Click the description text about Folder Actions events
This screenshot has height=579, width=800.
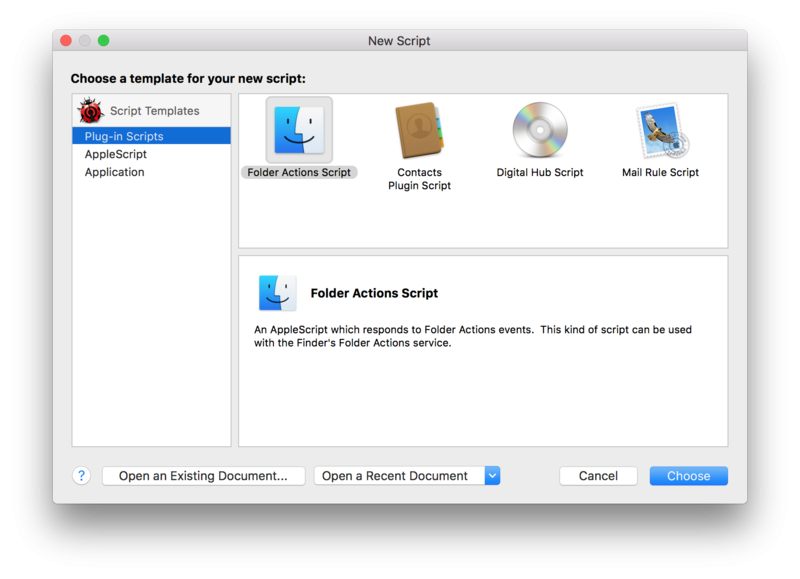click(473, 336)
